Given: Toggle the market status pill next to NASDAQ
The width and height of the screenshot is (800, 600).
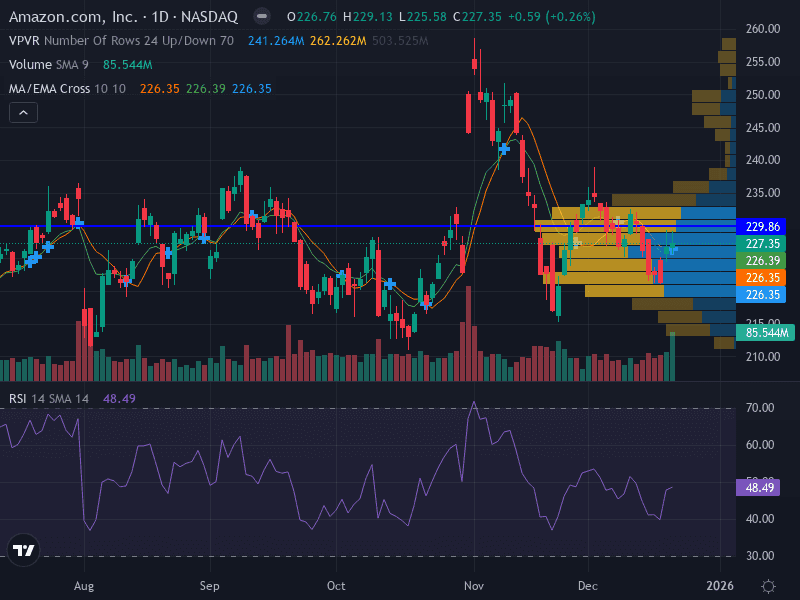Looking at the screenshot, I should coord(262,17).
